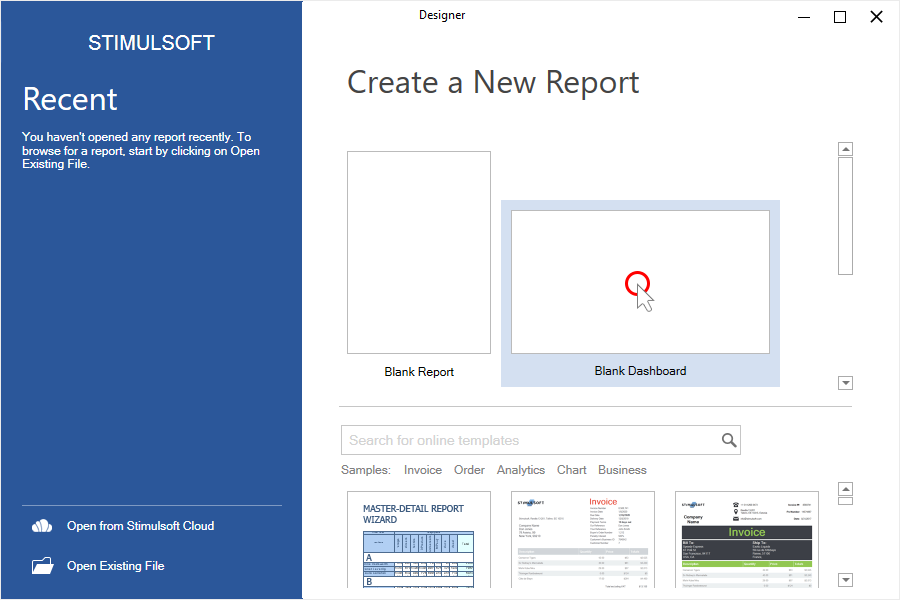Click the Stimulsoft Cloud icon
This screenshot has height=600, width=900.
42,526
